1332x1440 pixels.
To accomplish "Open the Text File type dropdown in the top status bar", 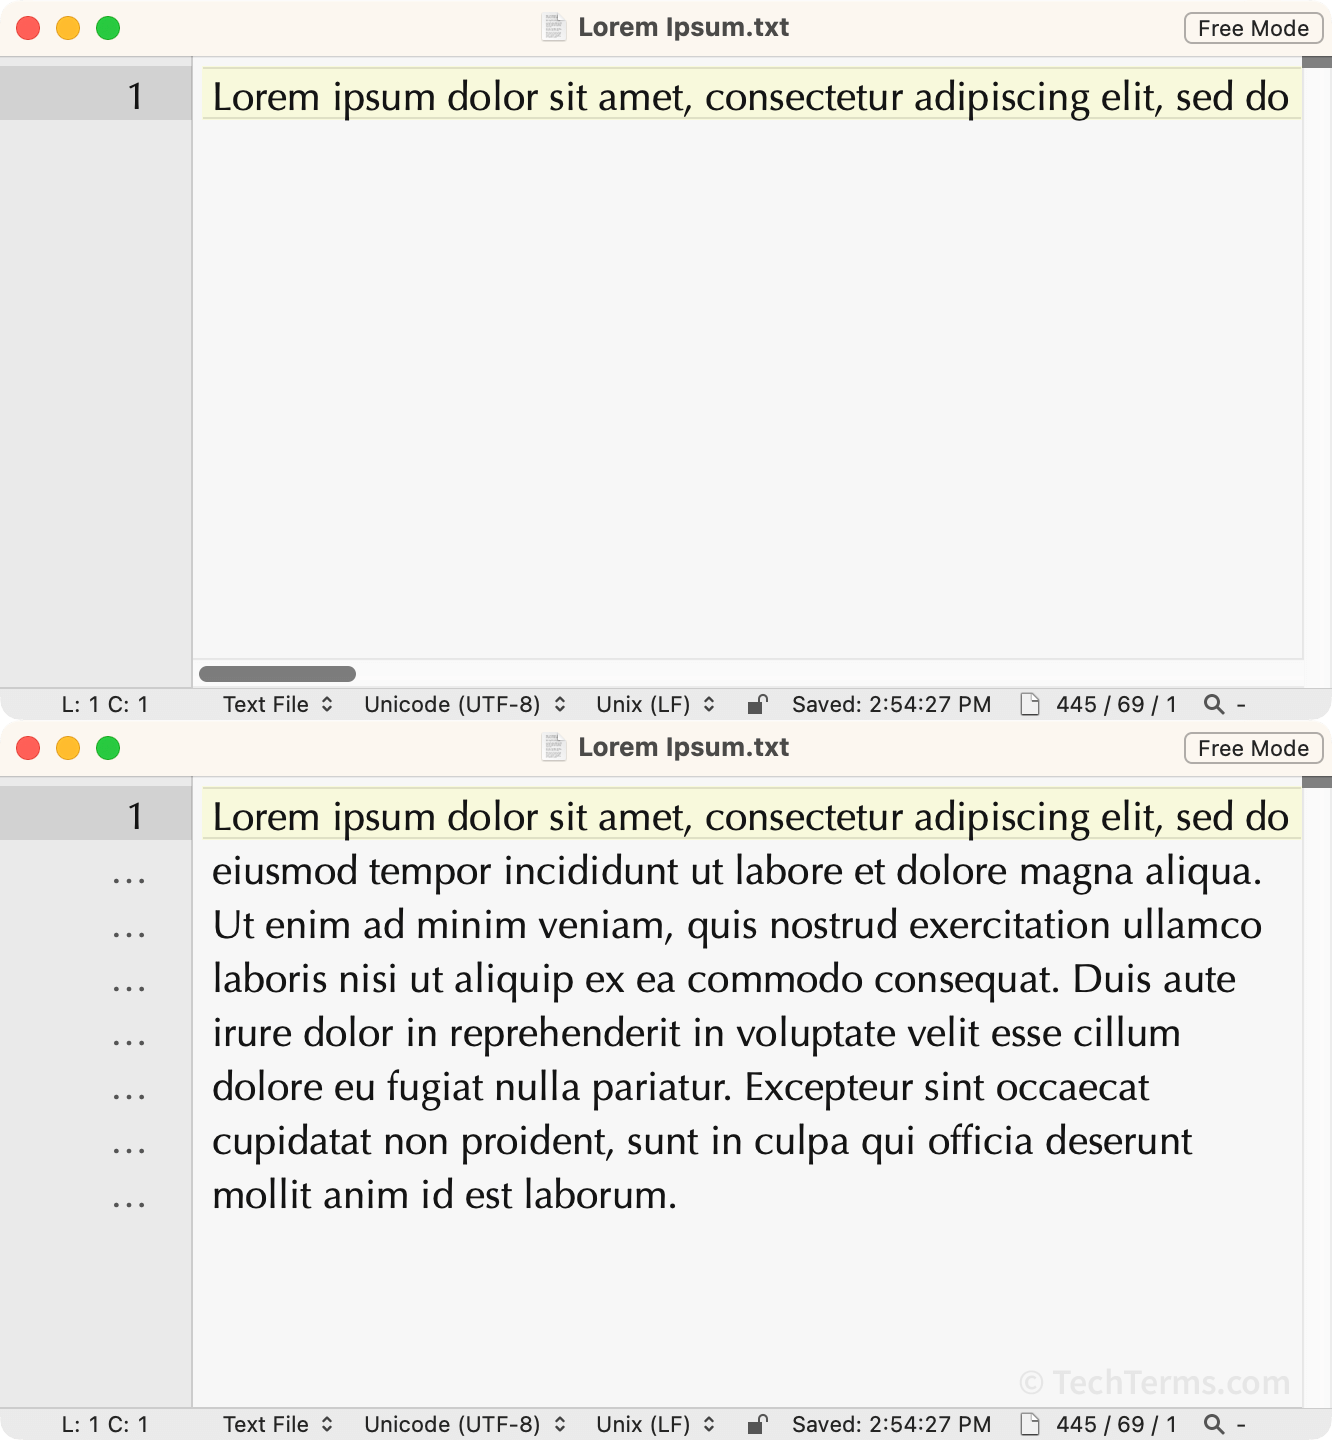I will click(x=276, y=704).
